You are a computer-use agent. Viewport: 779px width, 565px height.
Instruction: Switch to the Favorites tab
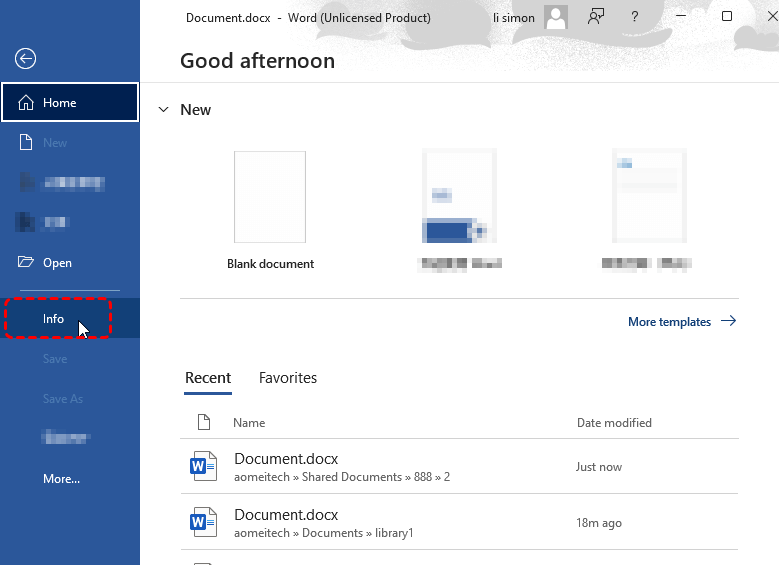pos(288,378)
